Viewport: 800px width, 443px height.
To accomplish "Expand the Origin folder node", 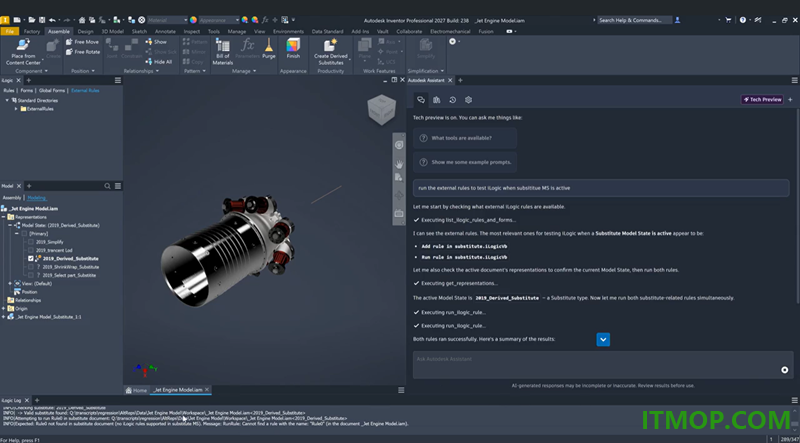I will point(4,308).
